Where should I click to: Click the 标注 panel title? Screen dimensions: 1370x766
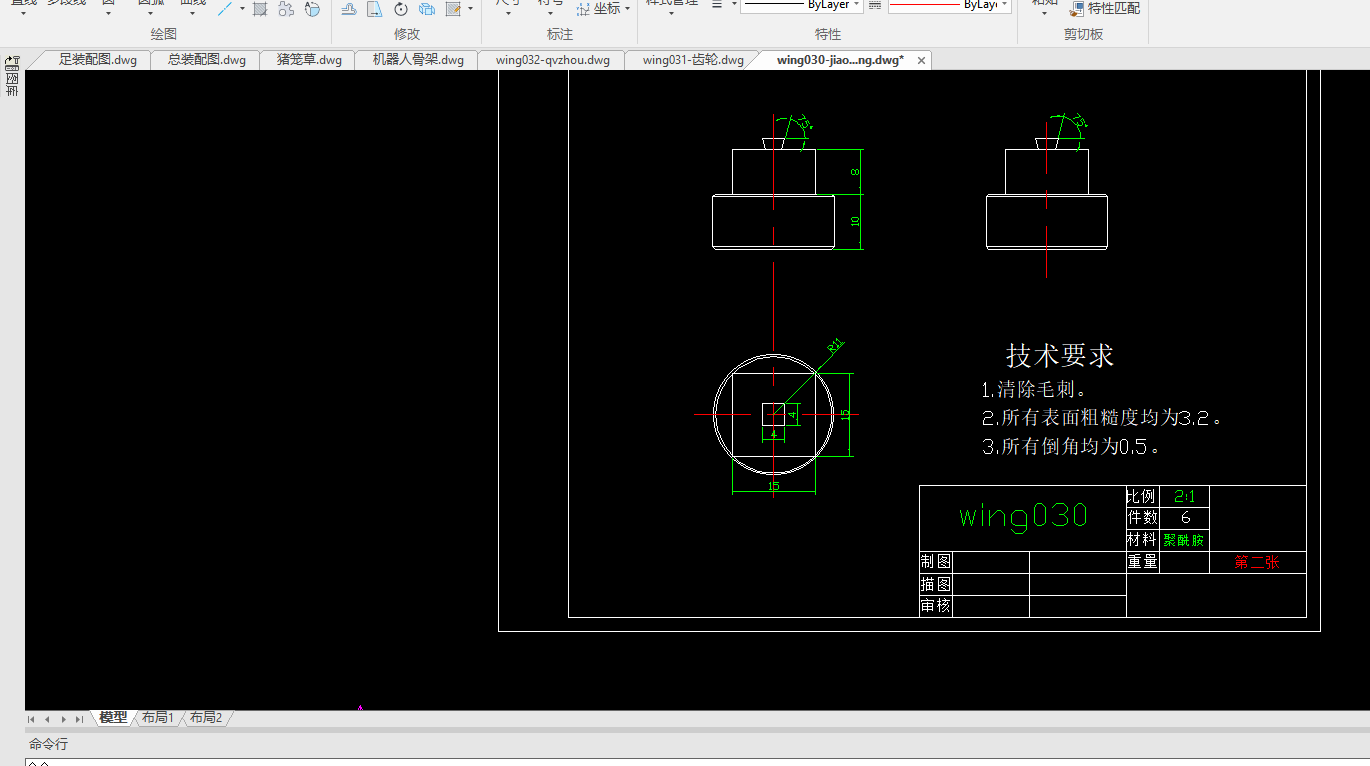[x=560, y=34]
